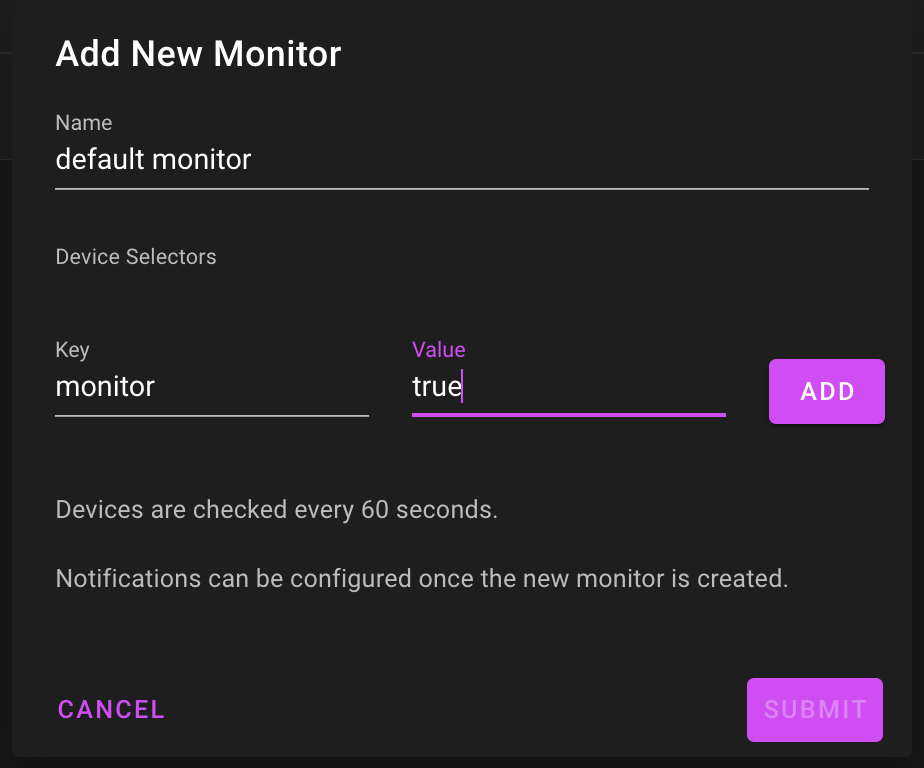Click the 'Name' field label
Image resolution: width=924 pixels, height=768 pixels.
(84, 123)
